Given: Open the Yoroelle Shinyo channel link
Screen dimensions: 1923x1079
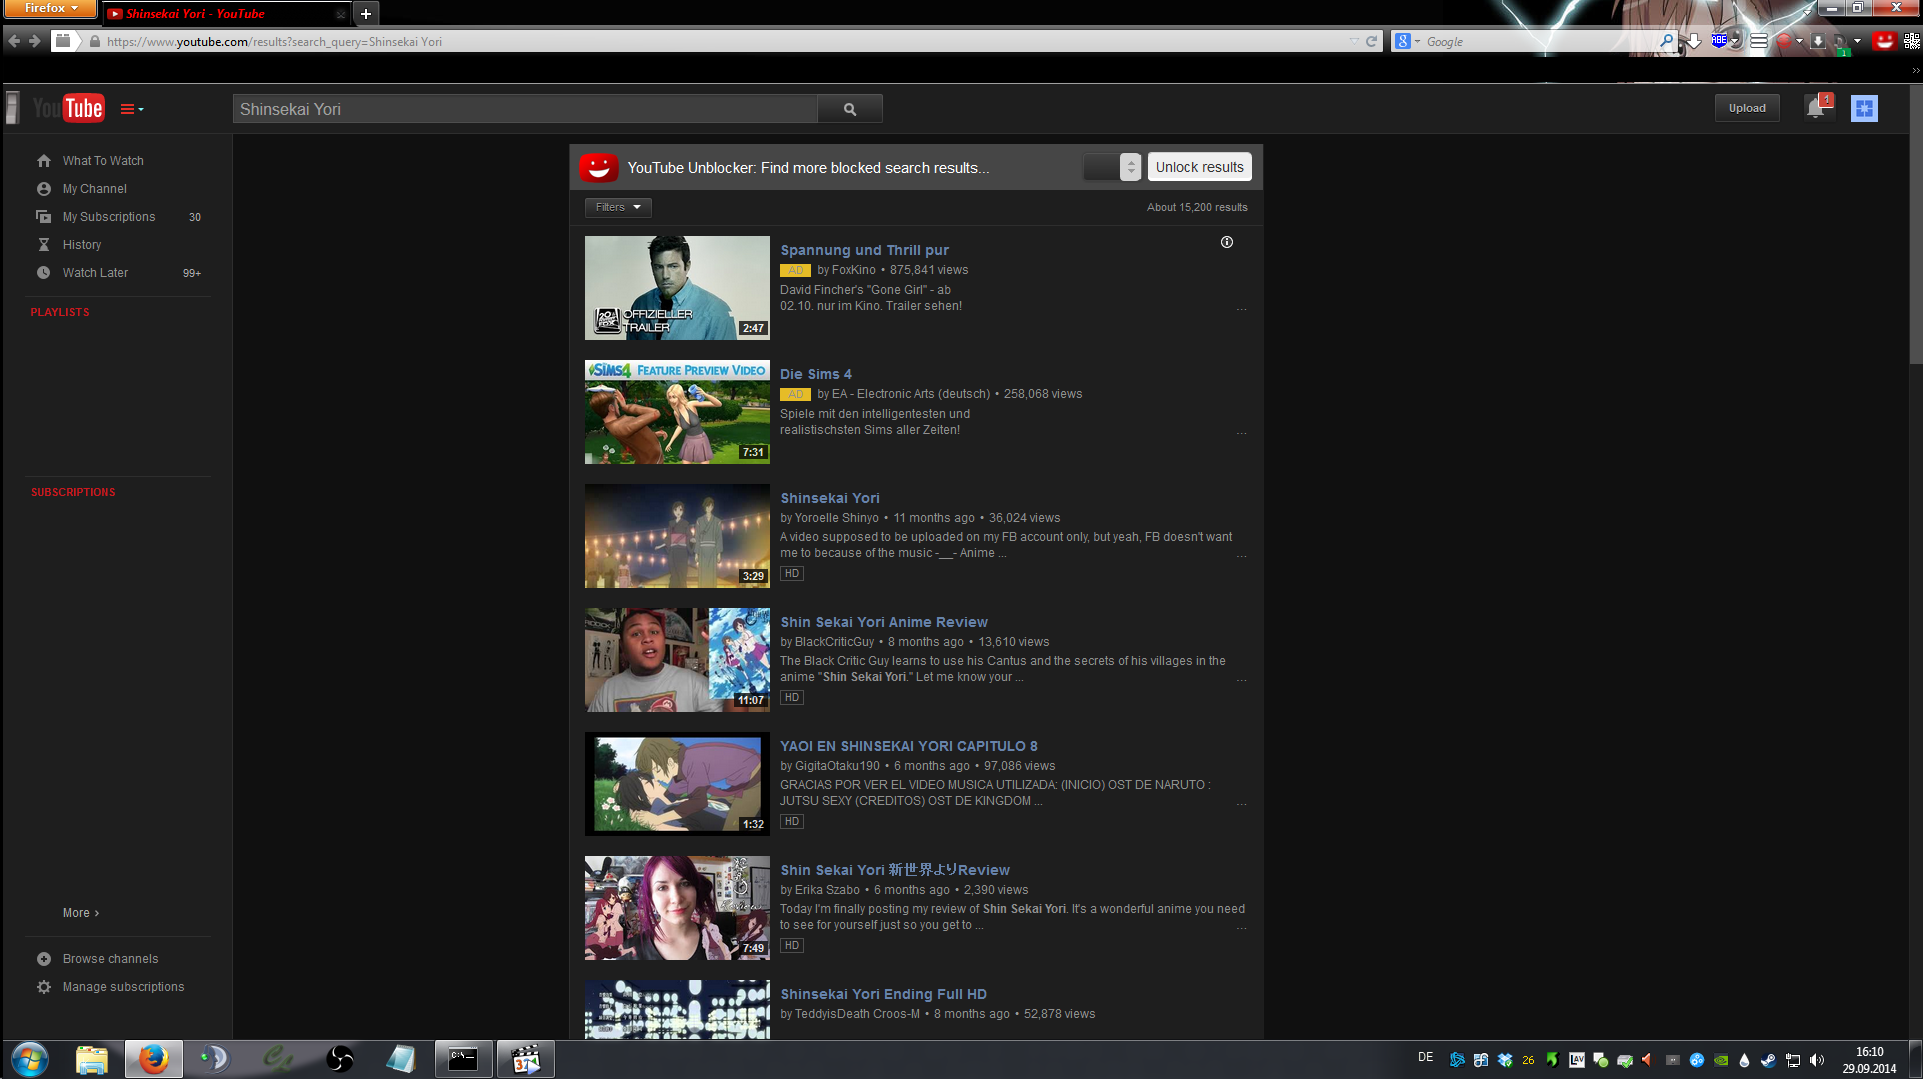Looking at the screenshot, I should tap(837, 518).
